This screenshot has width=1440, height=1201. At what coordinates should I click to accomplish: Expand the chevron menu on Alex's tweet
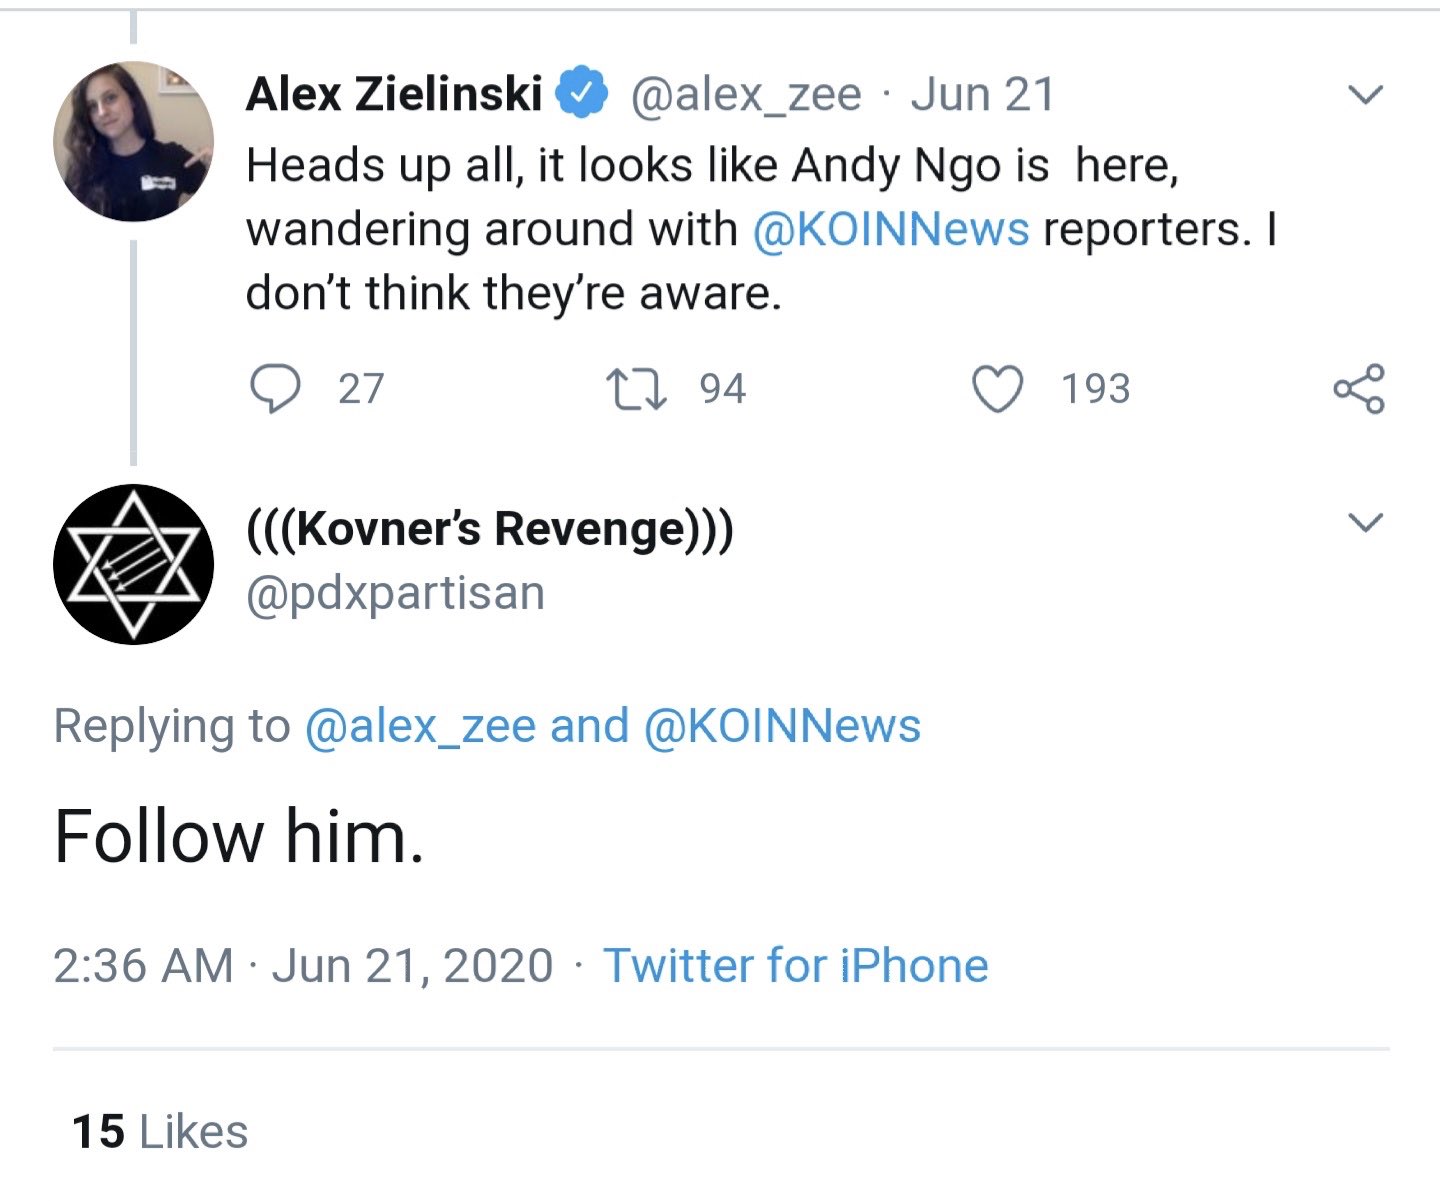click(x=1365, y=95)
